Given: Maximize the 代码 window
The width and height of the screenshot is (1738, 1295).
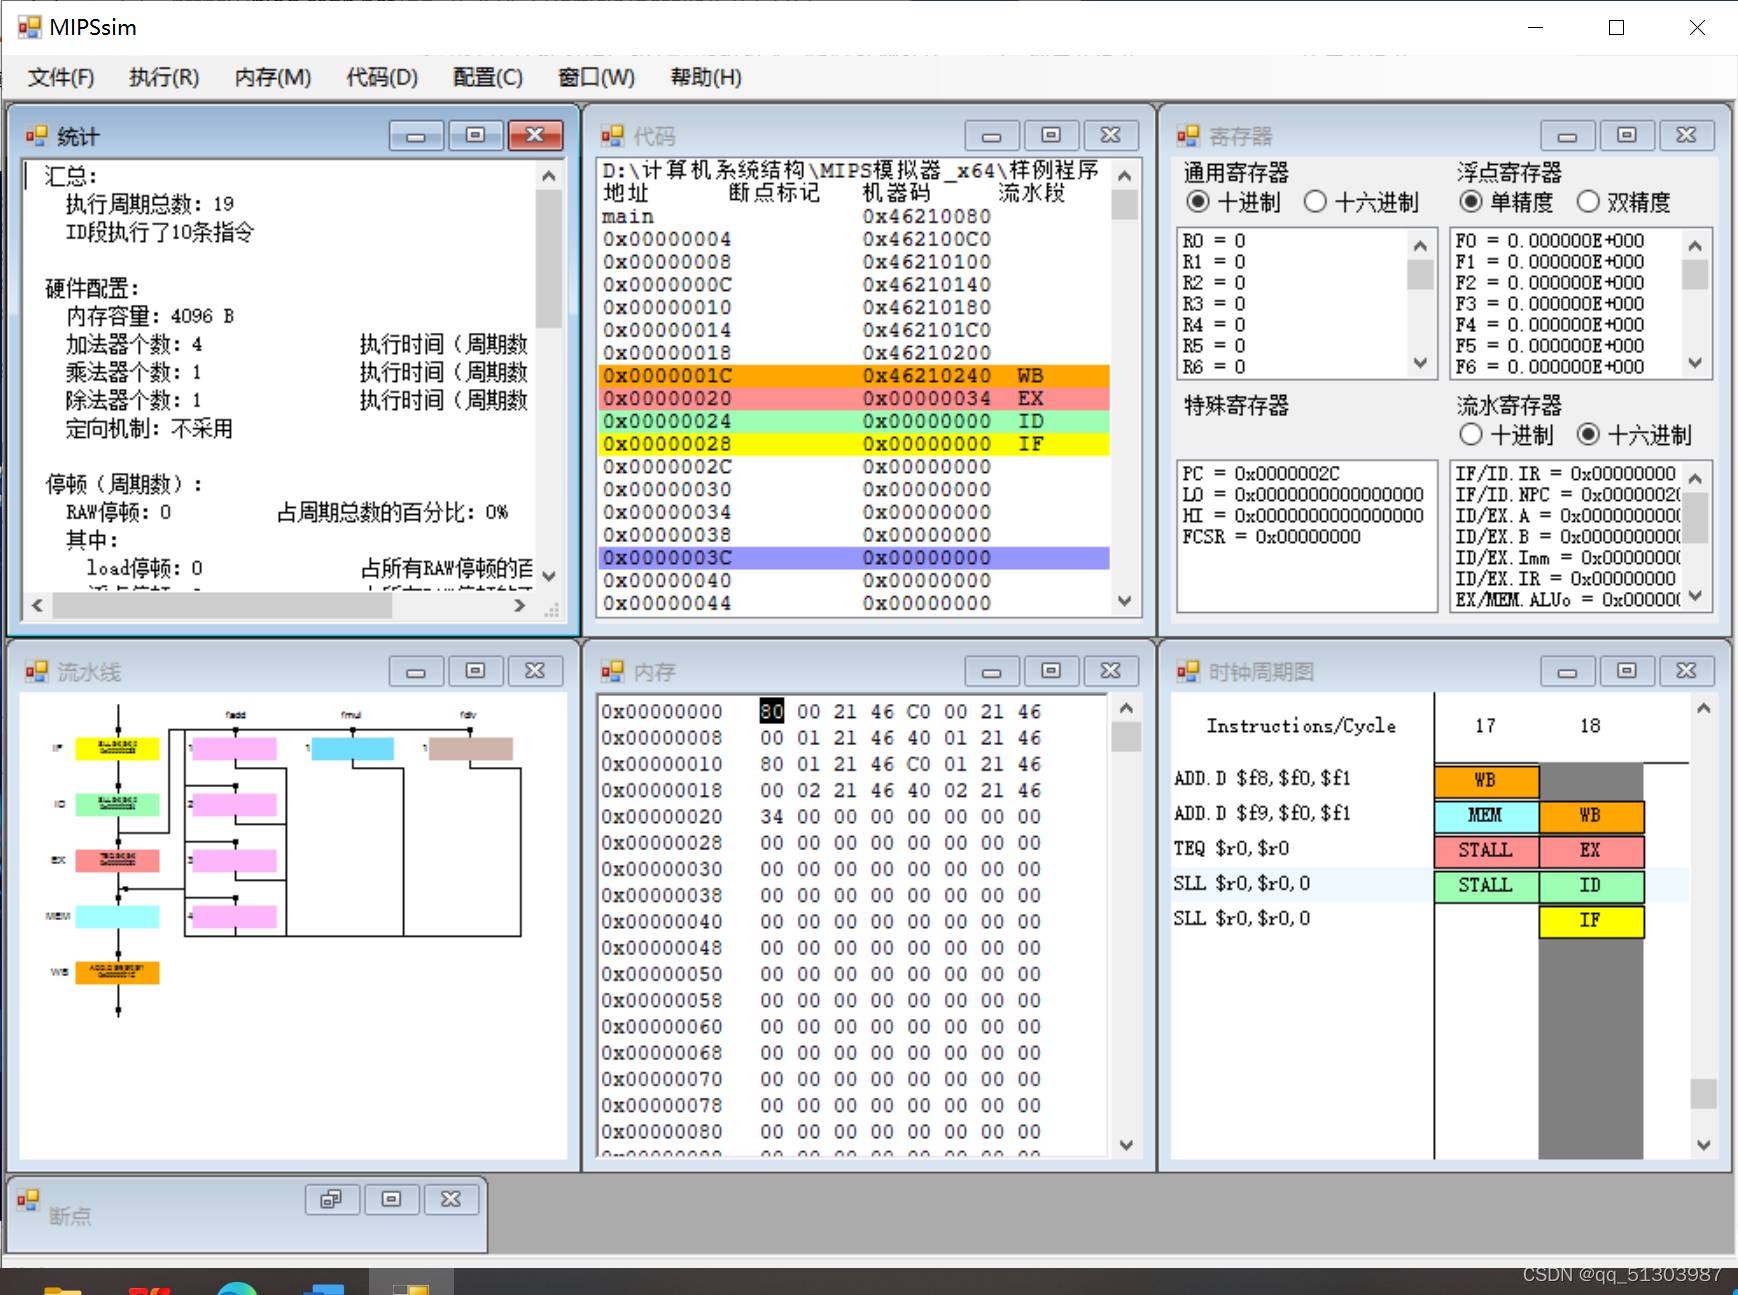Looking at the screenshot, I should pyautogui.click(x=1051, y=135).
